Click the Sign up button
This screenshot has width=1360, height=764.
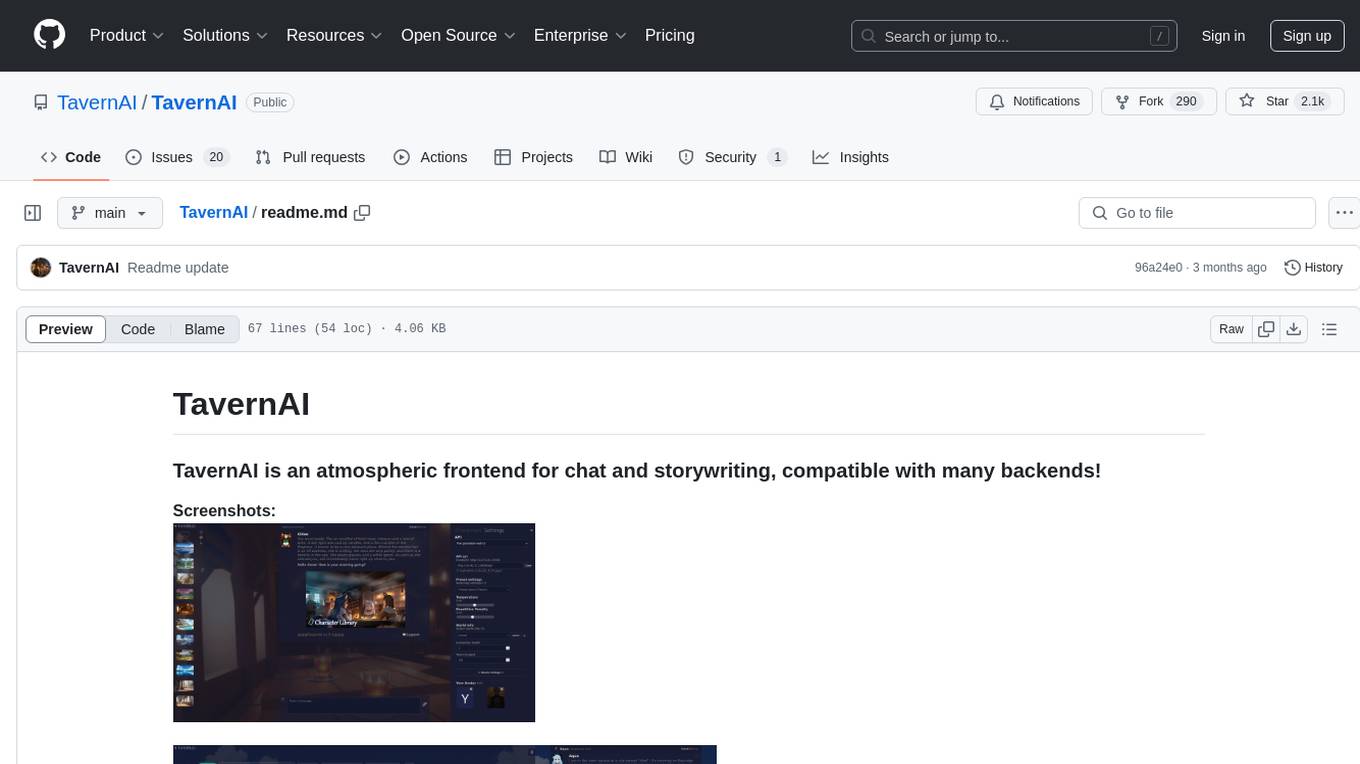(x=1307, y=36)
